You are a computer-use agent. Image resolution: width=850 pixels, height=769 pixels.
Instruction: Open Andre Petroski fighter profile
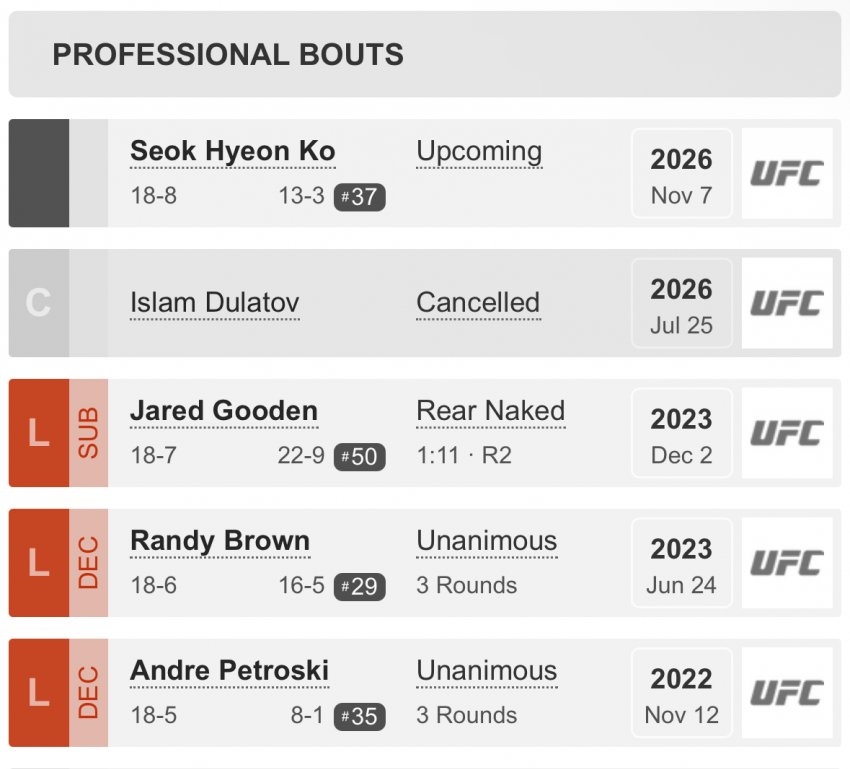[229, 670]
